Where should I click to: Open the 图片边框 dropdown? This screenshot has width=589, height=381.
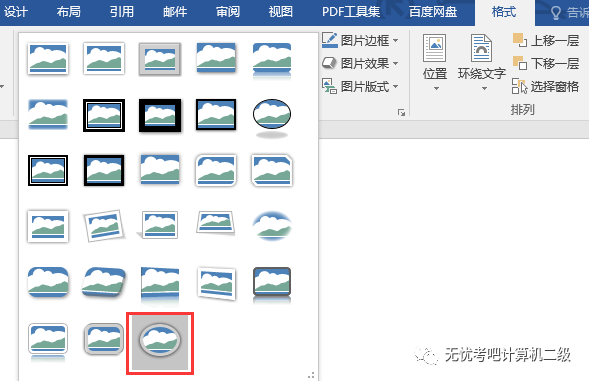point(360,40)
